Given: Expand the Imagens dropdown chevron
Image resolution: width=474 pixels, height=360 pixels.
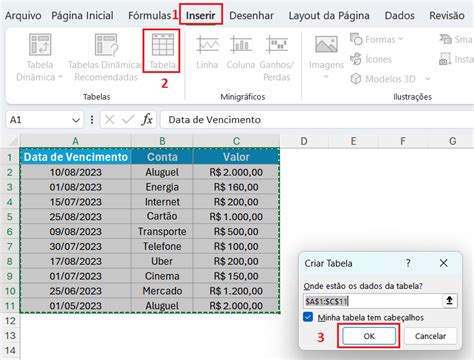Looking at the screenshot, I should click(x=326, y=77).
